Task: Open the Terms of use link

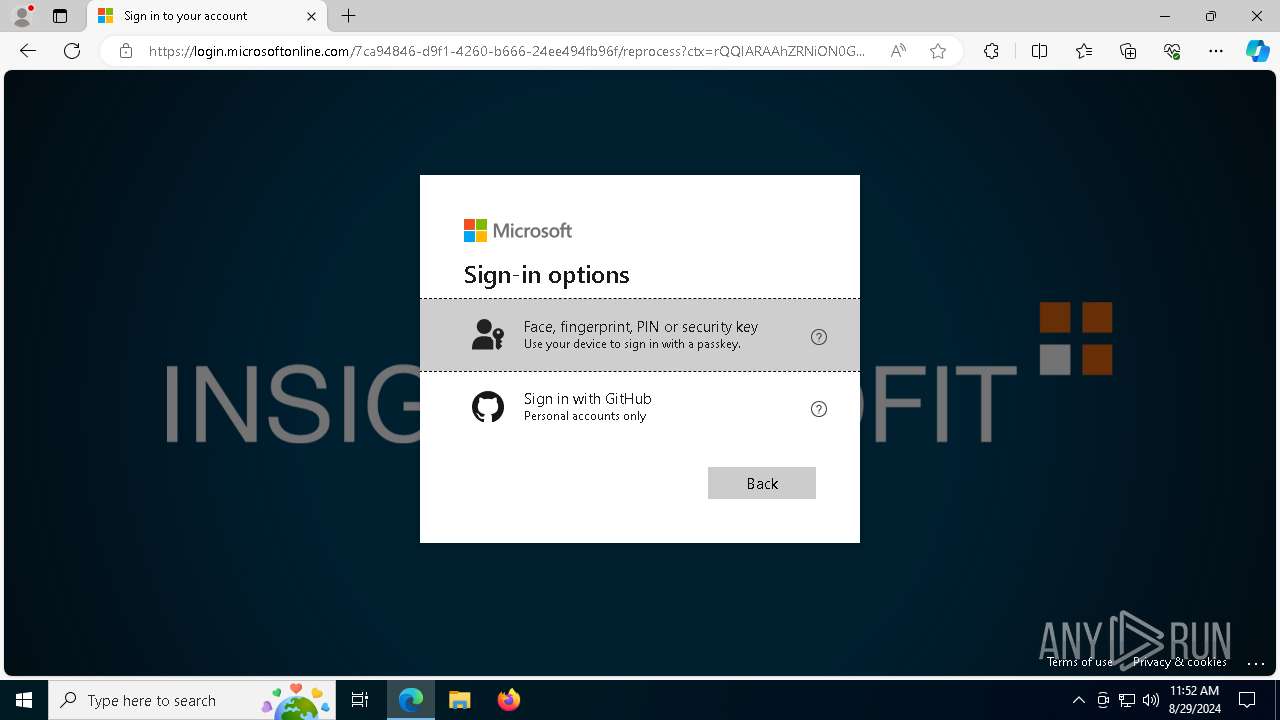Action: coord(1080,662)
